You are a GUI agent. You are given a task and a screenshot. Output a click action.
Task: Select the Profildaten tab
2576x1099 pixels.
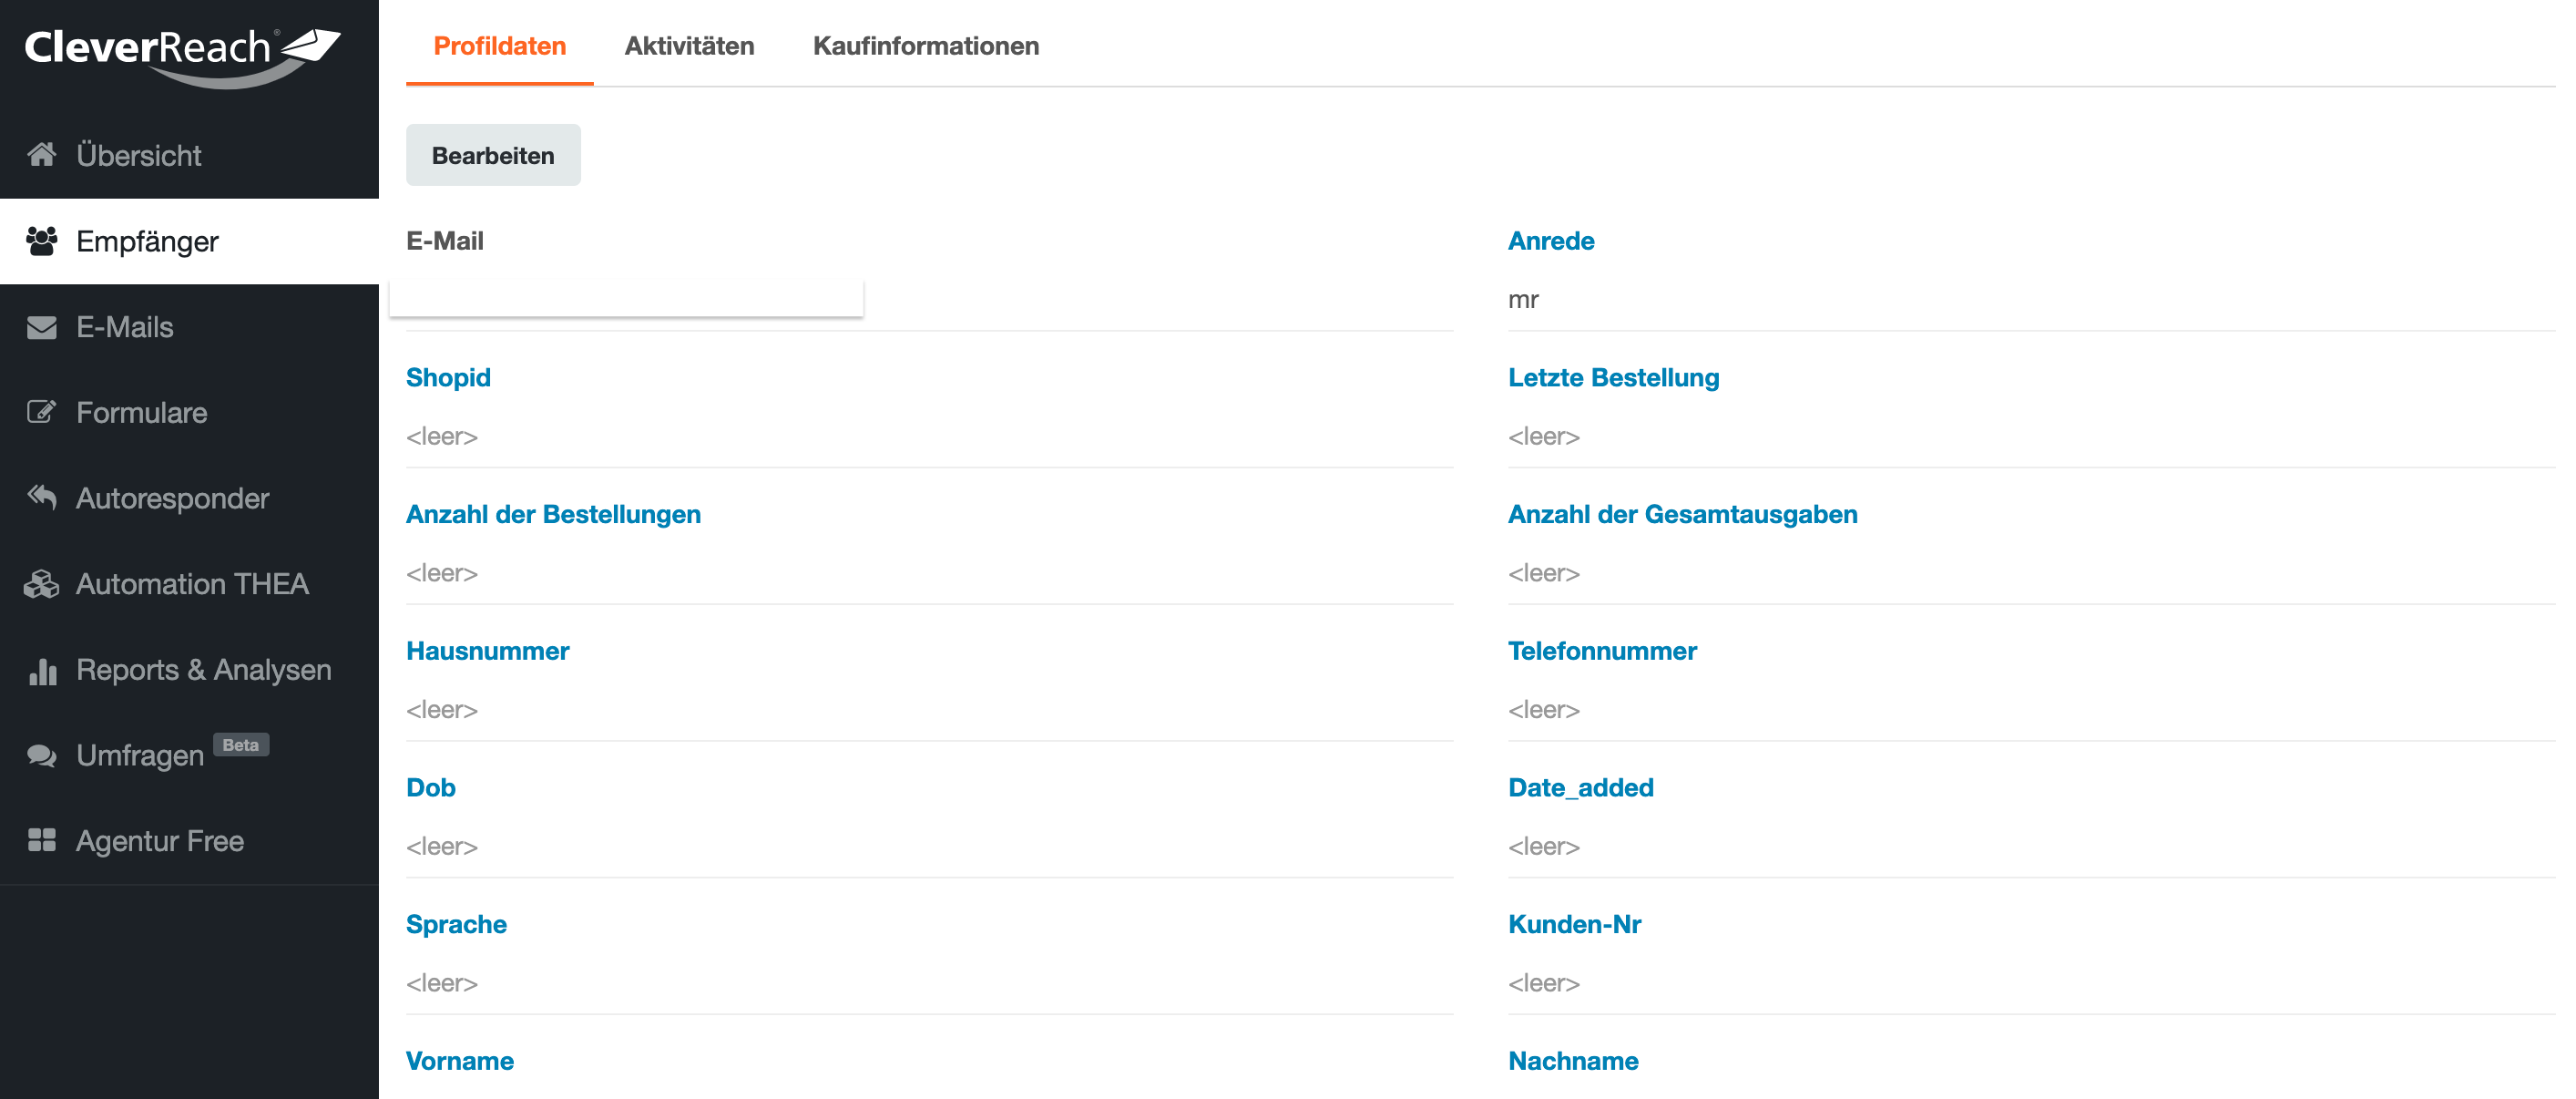(500, 46)
